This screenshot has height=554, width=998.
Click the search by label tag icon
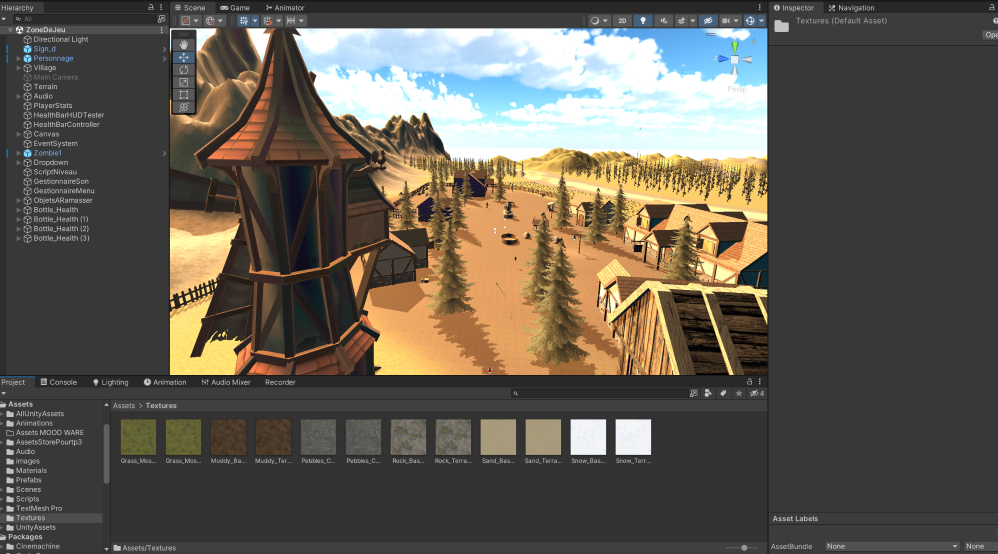point(723,393)
